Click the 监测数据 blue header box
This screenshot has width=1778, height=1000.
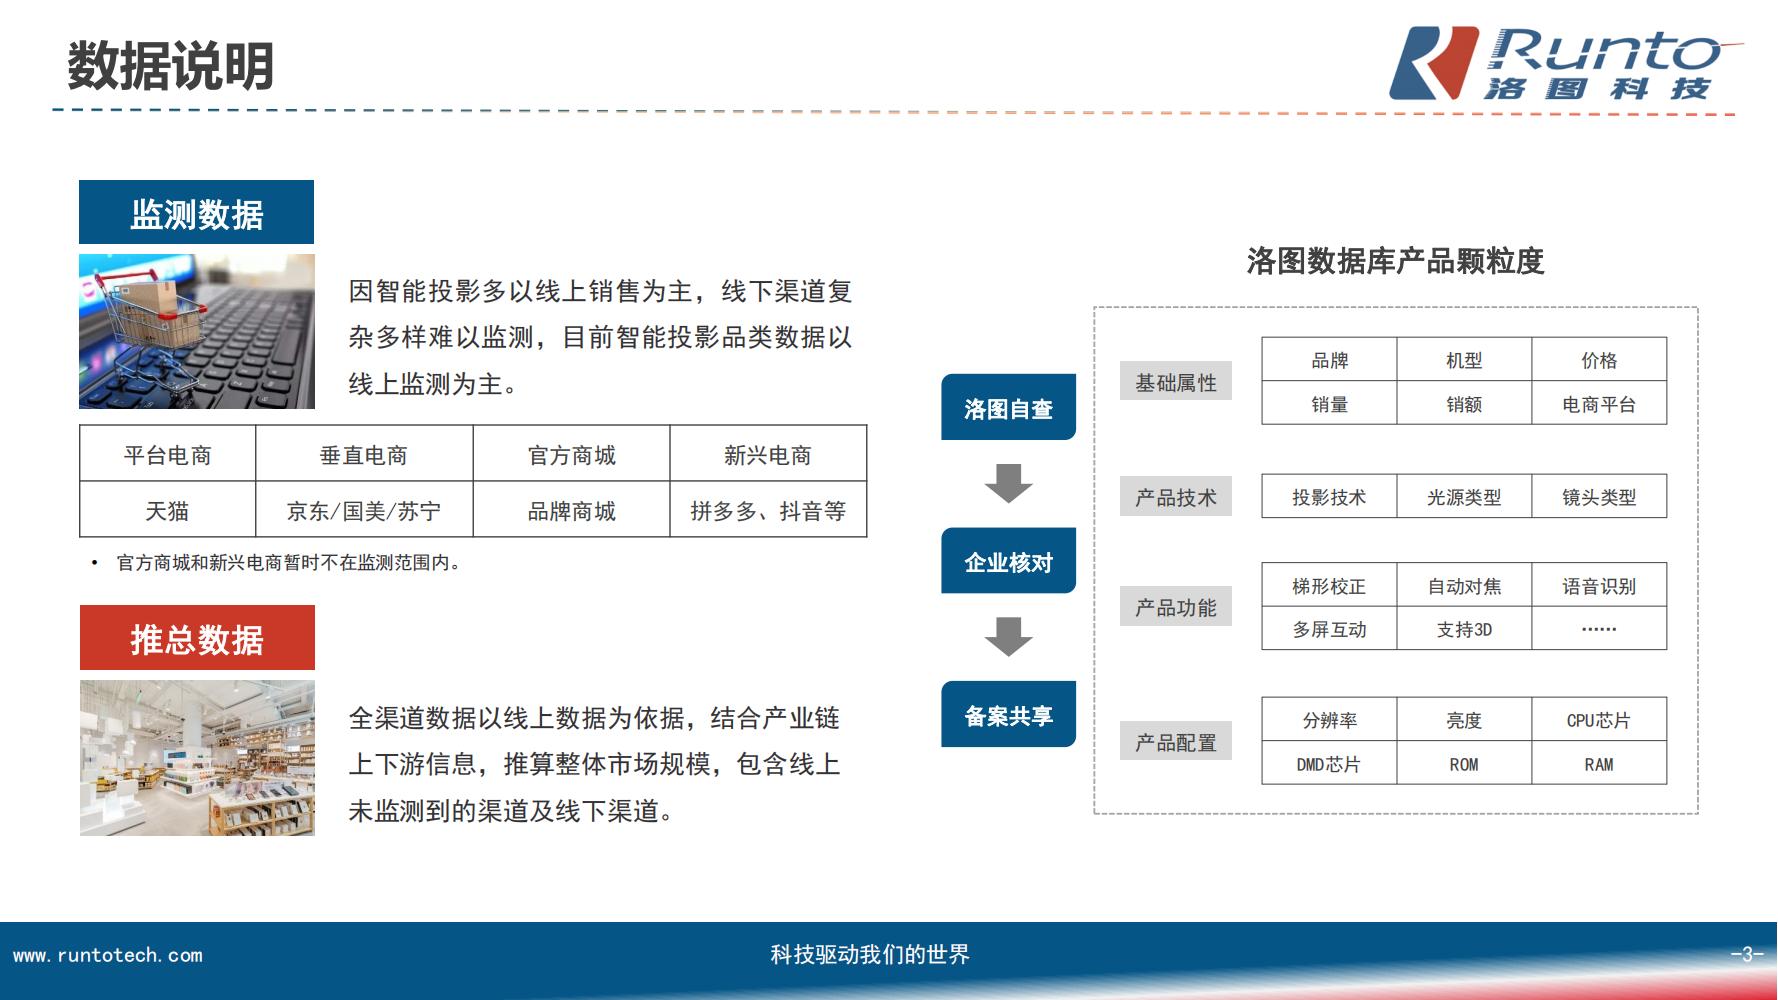[196, 212]
